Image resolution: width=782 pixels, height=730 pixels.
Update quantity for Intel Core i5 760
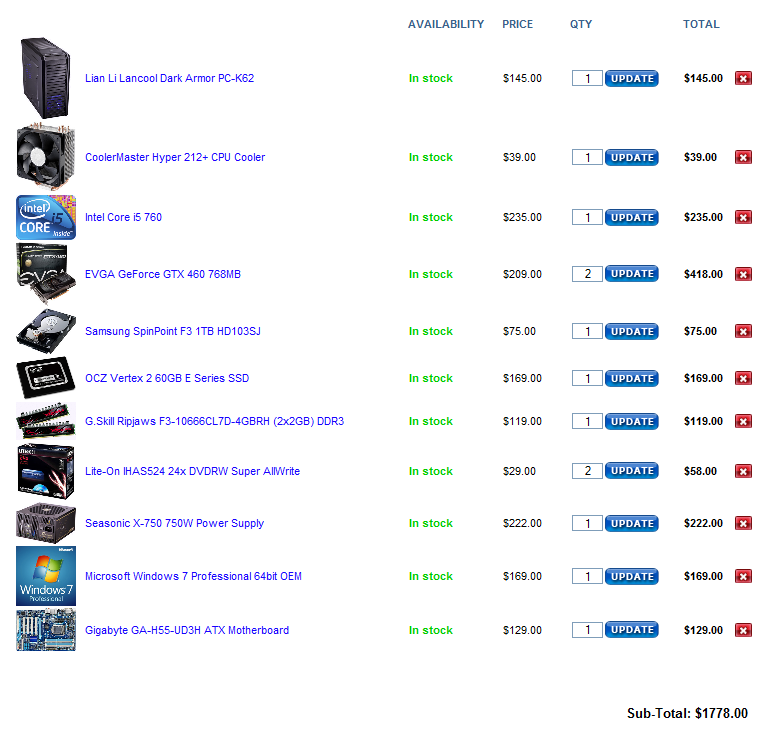[x=632, y=217]
